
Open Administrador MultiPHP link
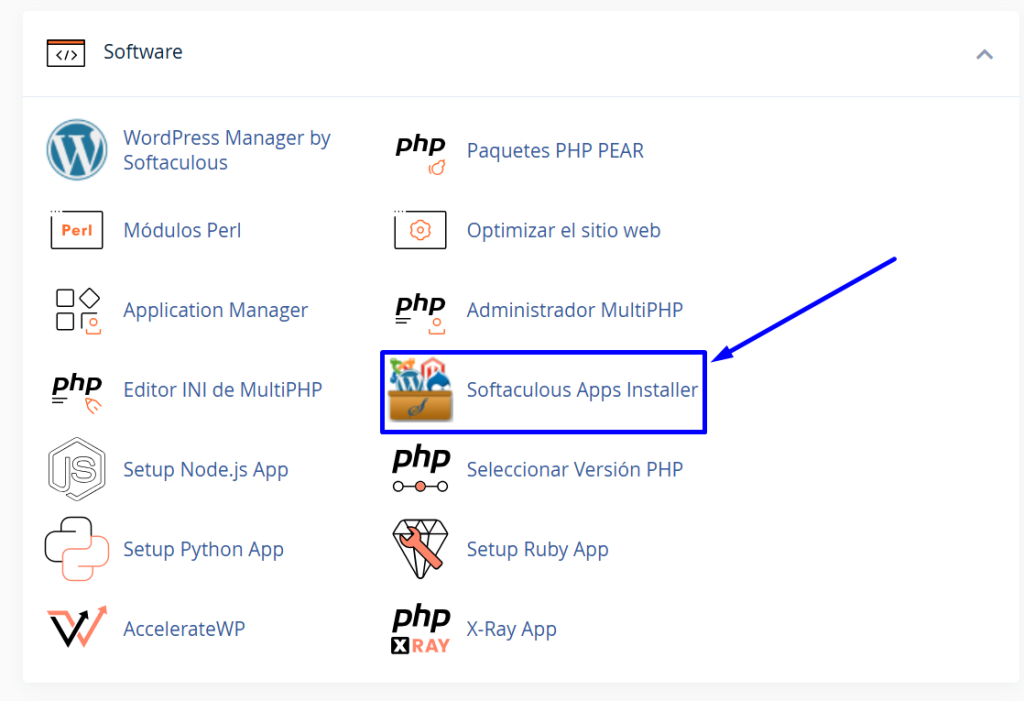tap(575, 310)
